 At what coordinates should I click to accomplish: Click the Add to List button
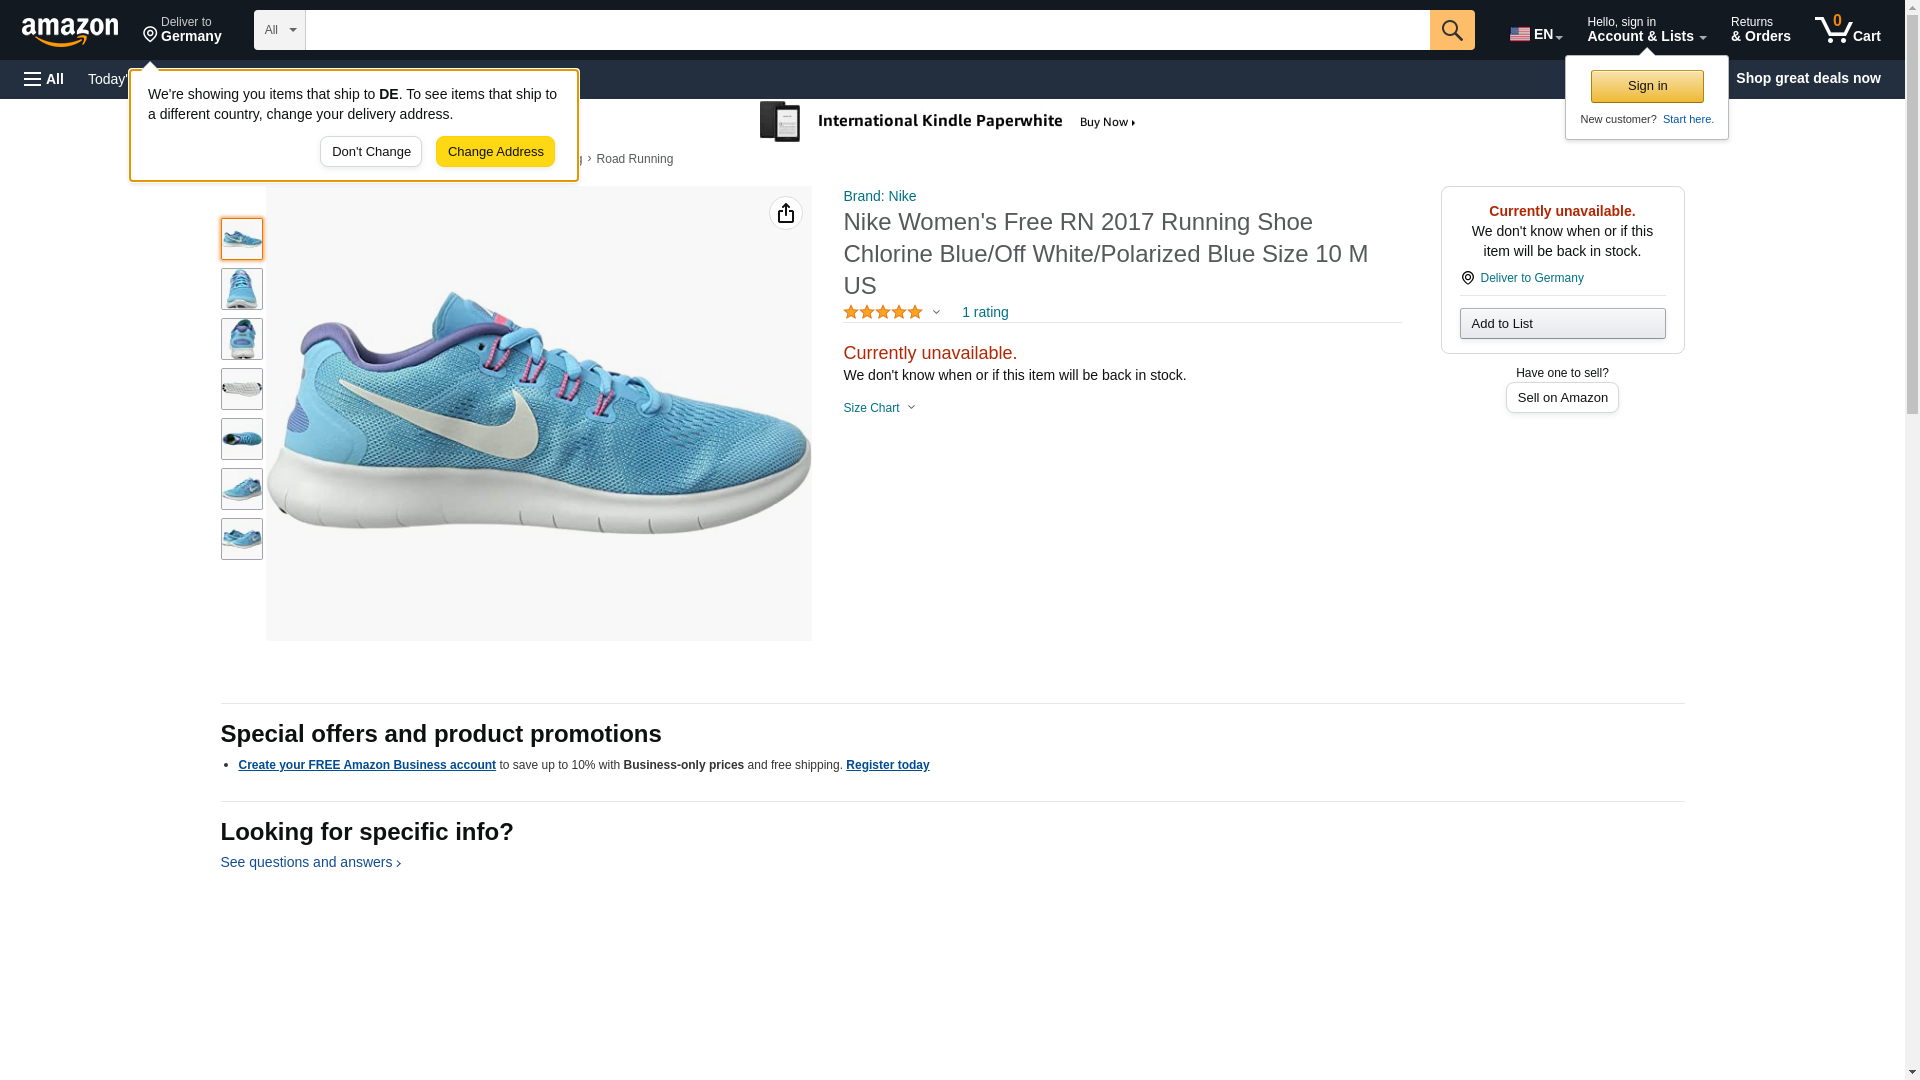tap(1561, 324)
